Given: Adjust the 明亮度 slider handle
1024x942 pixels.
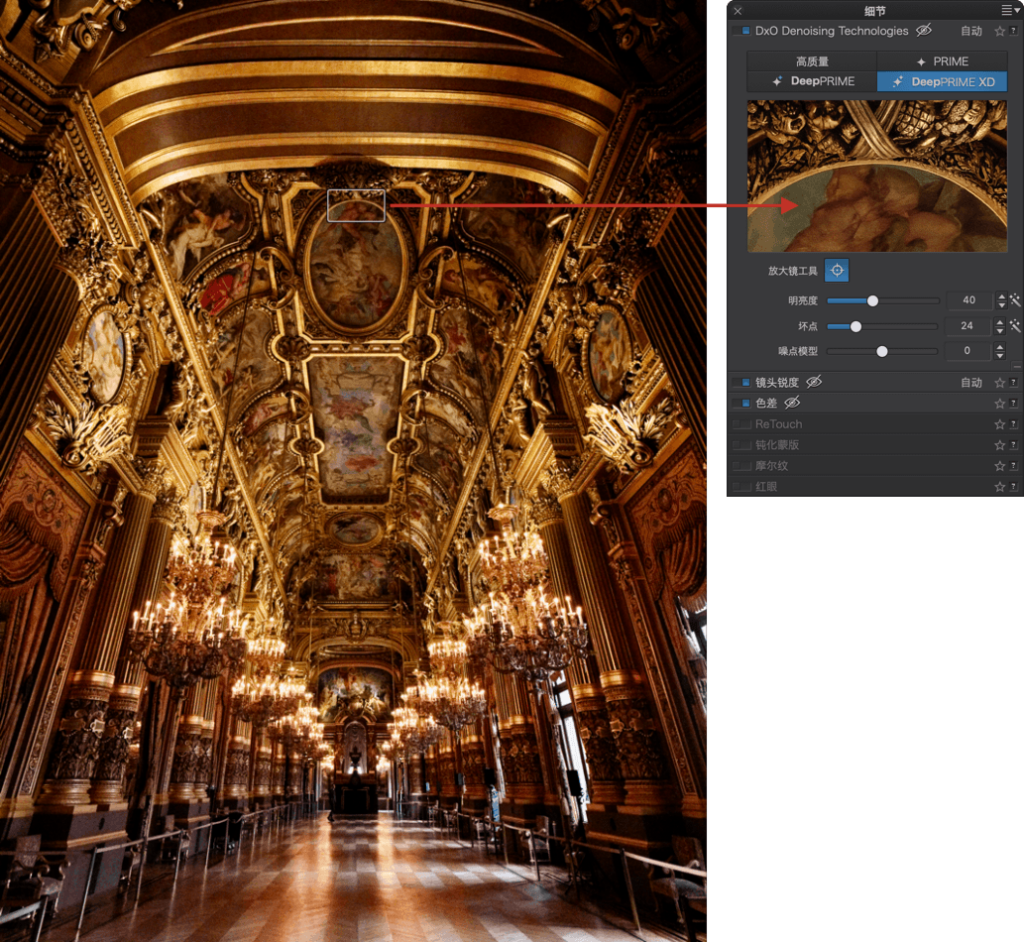Looking at the screenshot, I should tap(872, 300).
